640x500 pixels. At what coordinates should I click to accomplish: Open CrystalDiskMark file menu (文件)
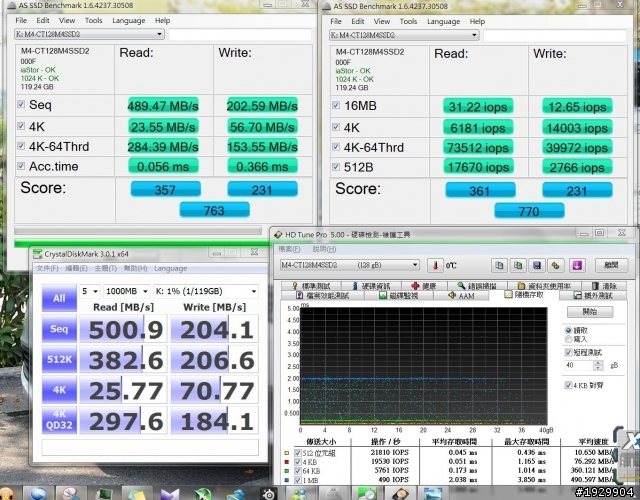[47, 269]
